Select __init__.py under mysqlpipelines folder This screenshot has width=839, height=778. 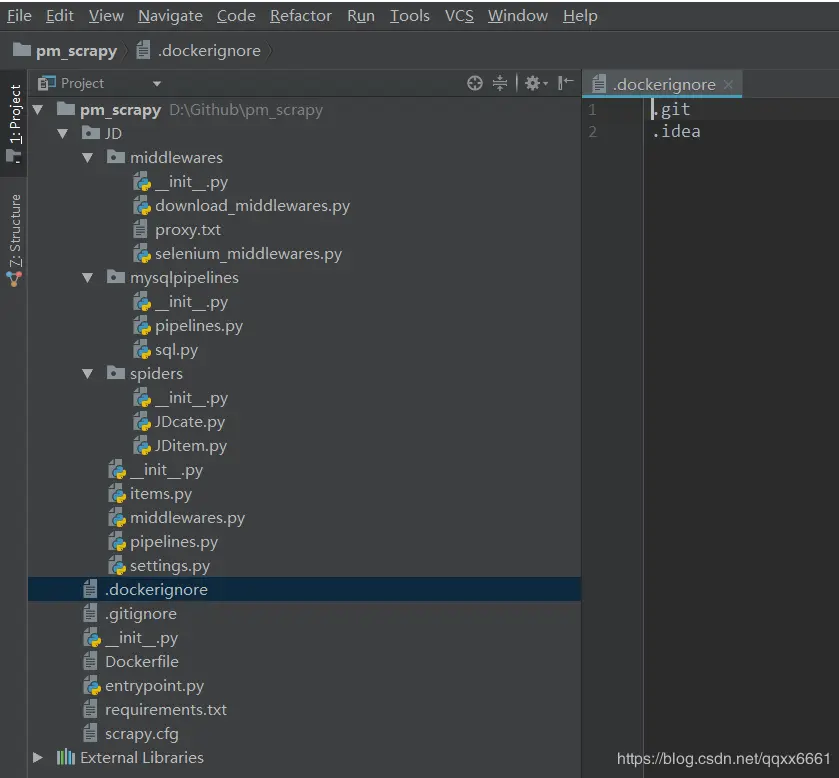tap(192, 302)
